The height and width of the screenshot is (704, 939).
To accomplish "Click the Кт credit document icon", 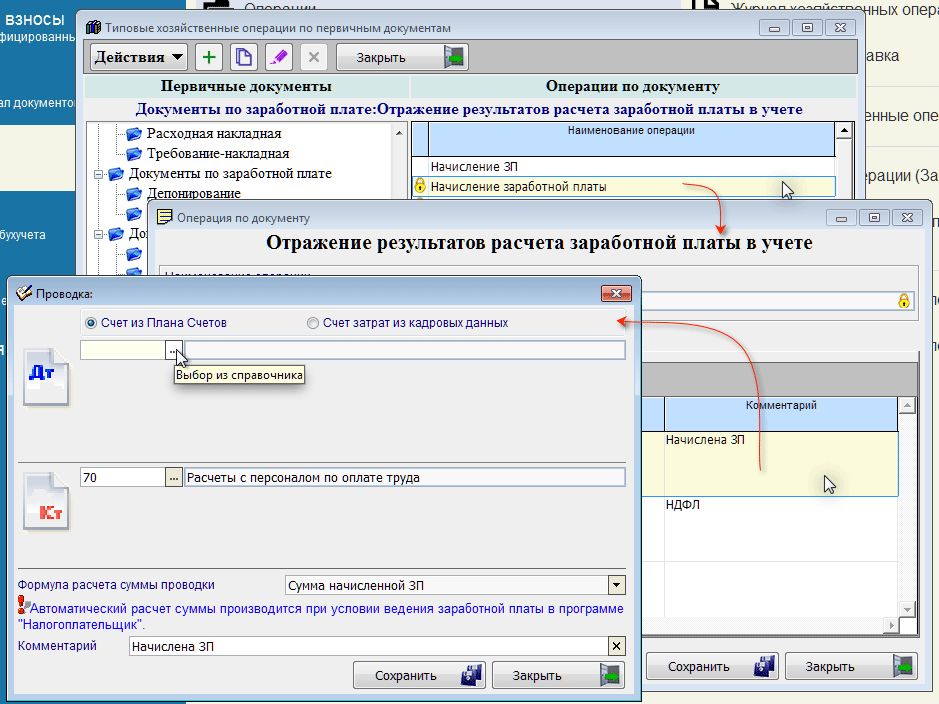I will pos(46,502).
